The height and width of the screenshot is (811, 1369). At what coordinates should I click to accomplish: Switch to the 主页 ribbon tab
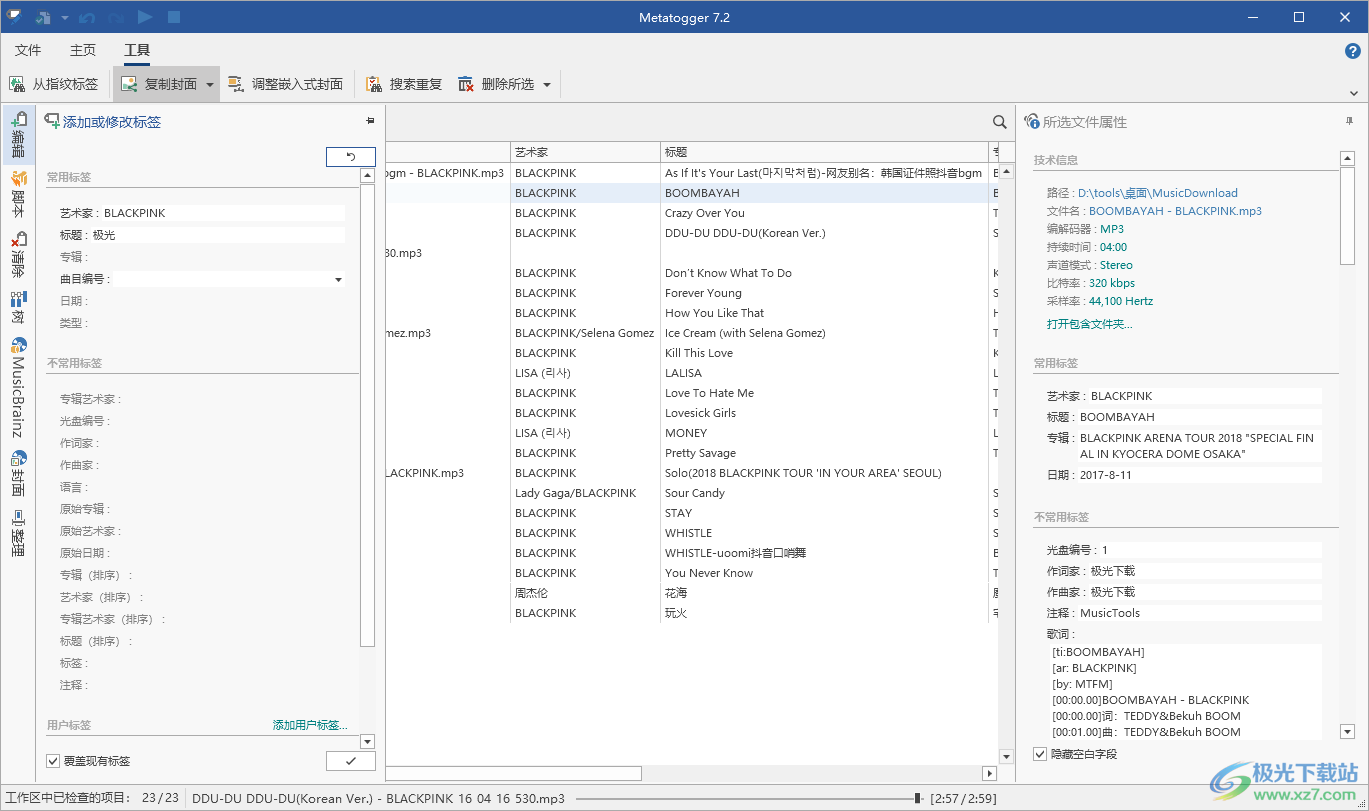83,50
